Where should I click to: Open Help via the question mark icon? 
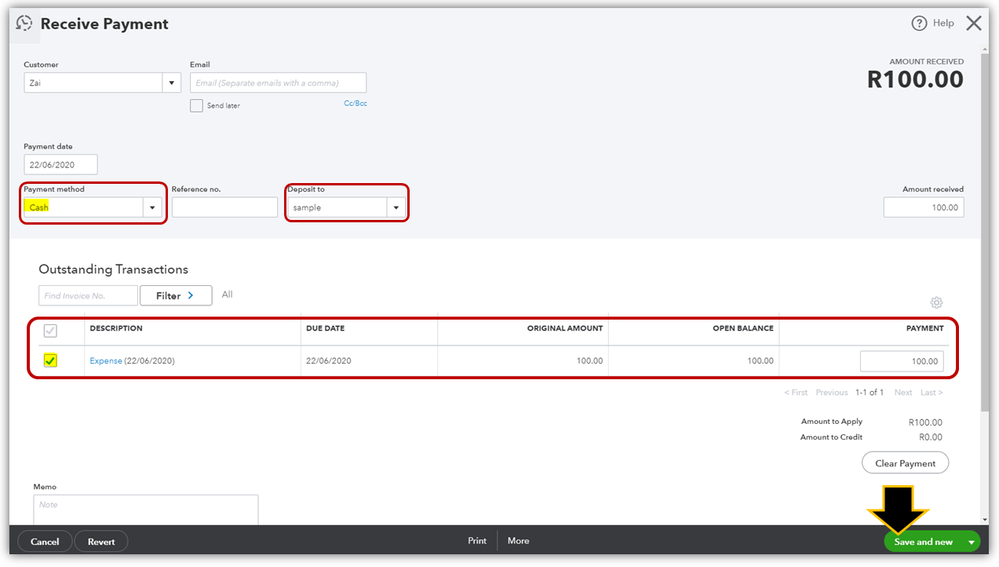tap(919, 24)
